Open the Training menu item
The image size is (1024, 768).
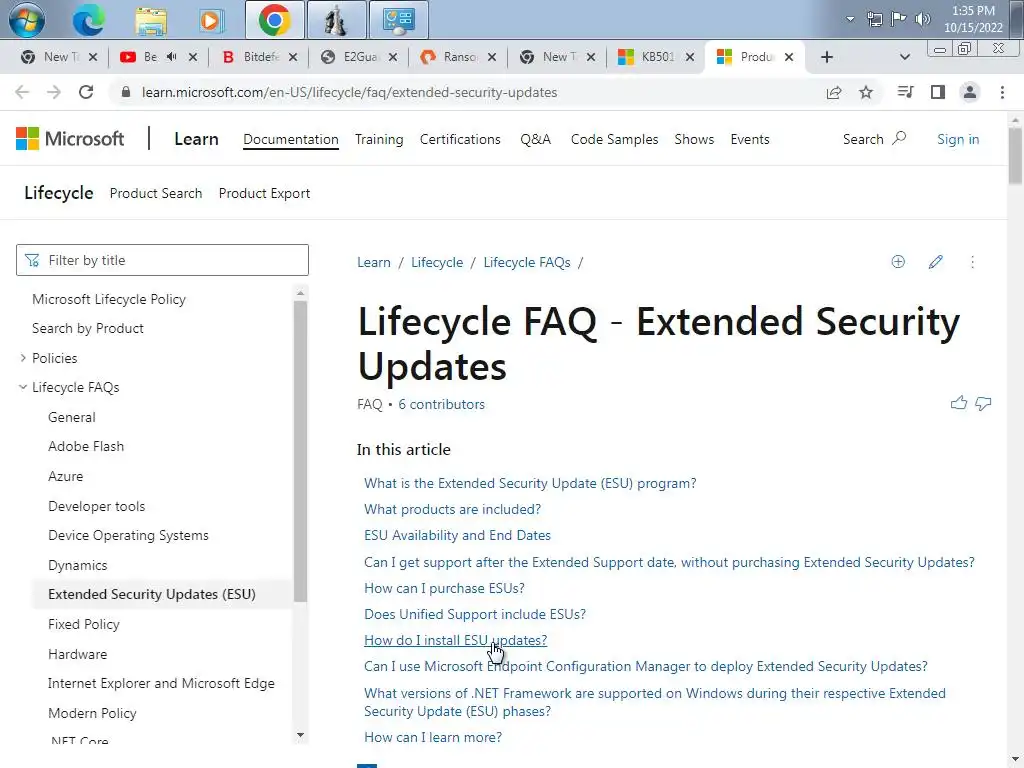coord(379,139)
